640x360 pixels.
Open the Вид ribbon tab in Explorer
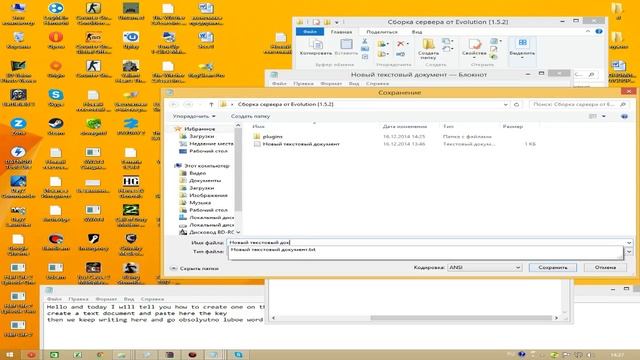[x=417, y=32]
